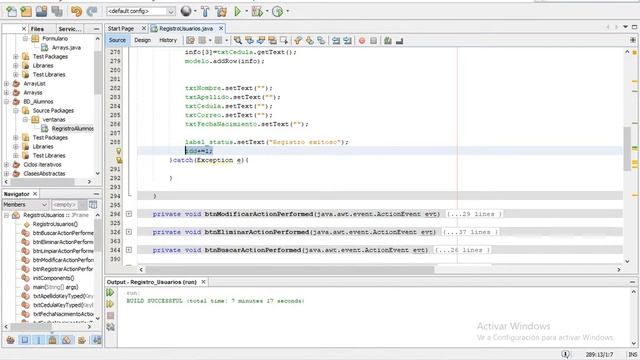Click the New File toolbar icon
Image resolution: width=640 pixels, height=360 pixels.
pos(11,11)
